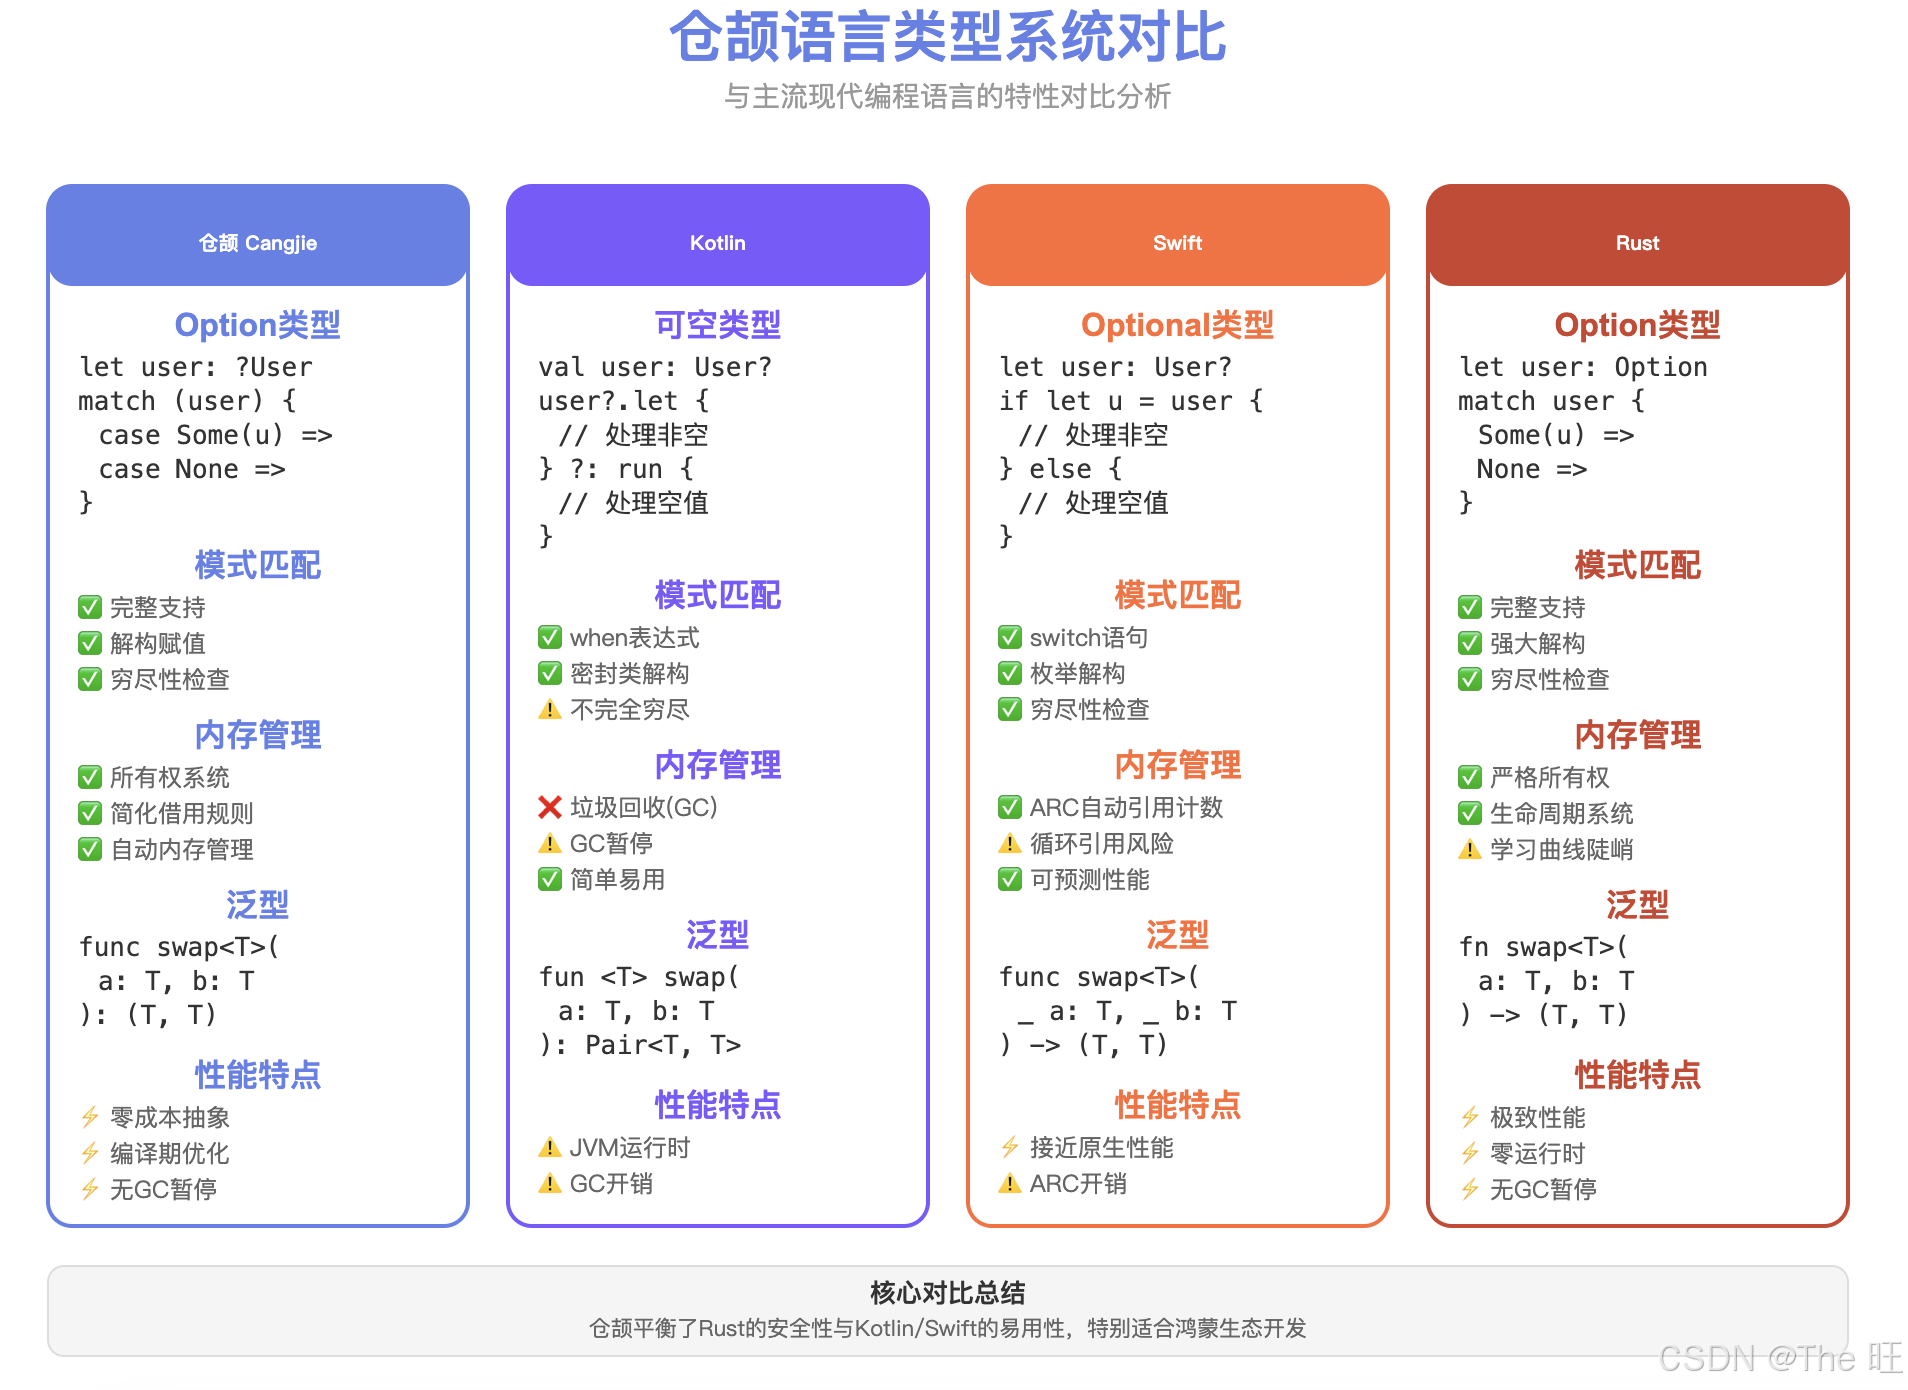Screen dimensions: 1908x1390
Task: Click the code line 'if let u = user {'
Action: pyautogui.click(x=1132, y=401)
